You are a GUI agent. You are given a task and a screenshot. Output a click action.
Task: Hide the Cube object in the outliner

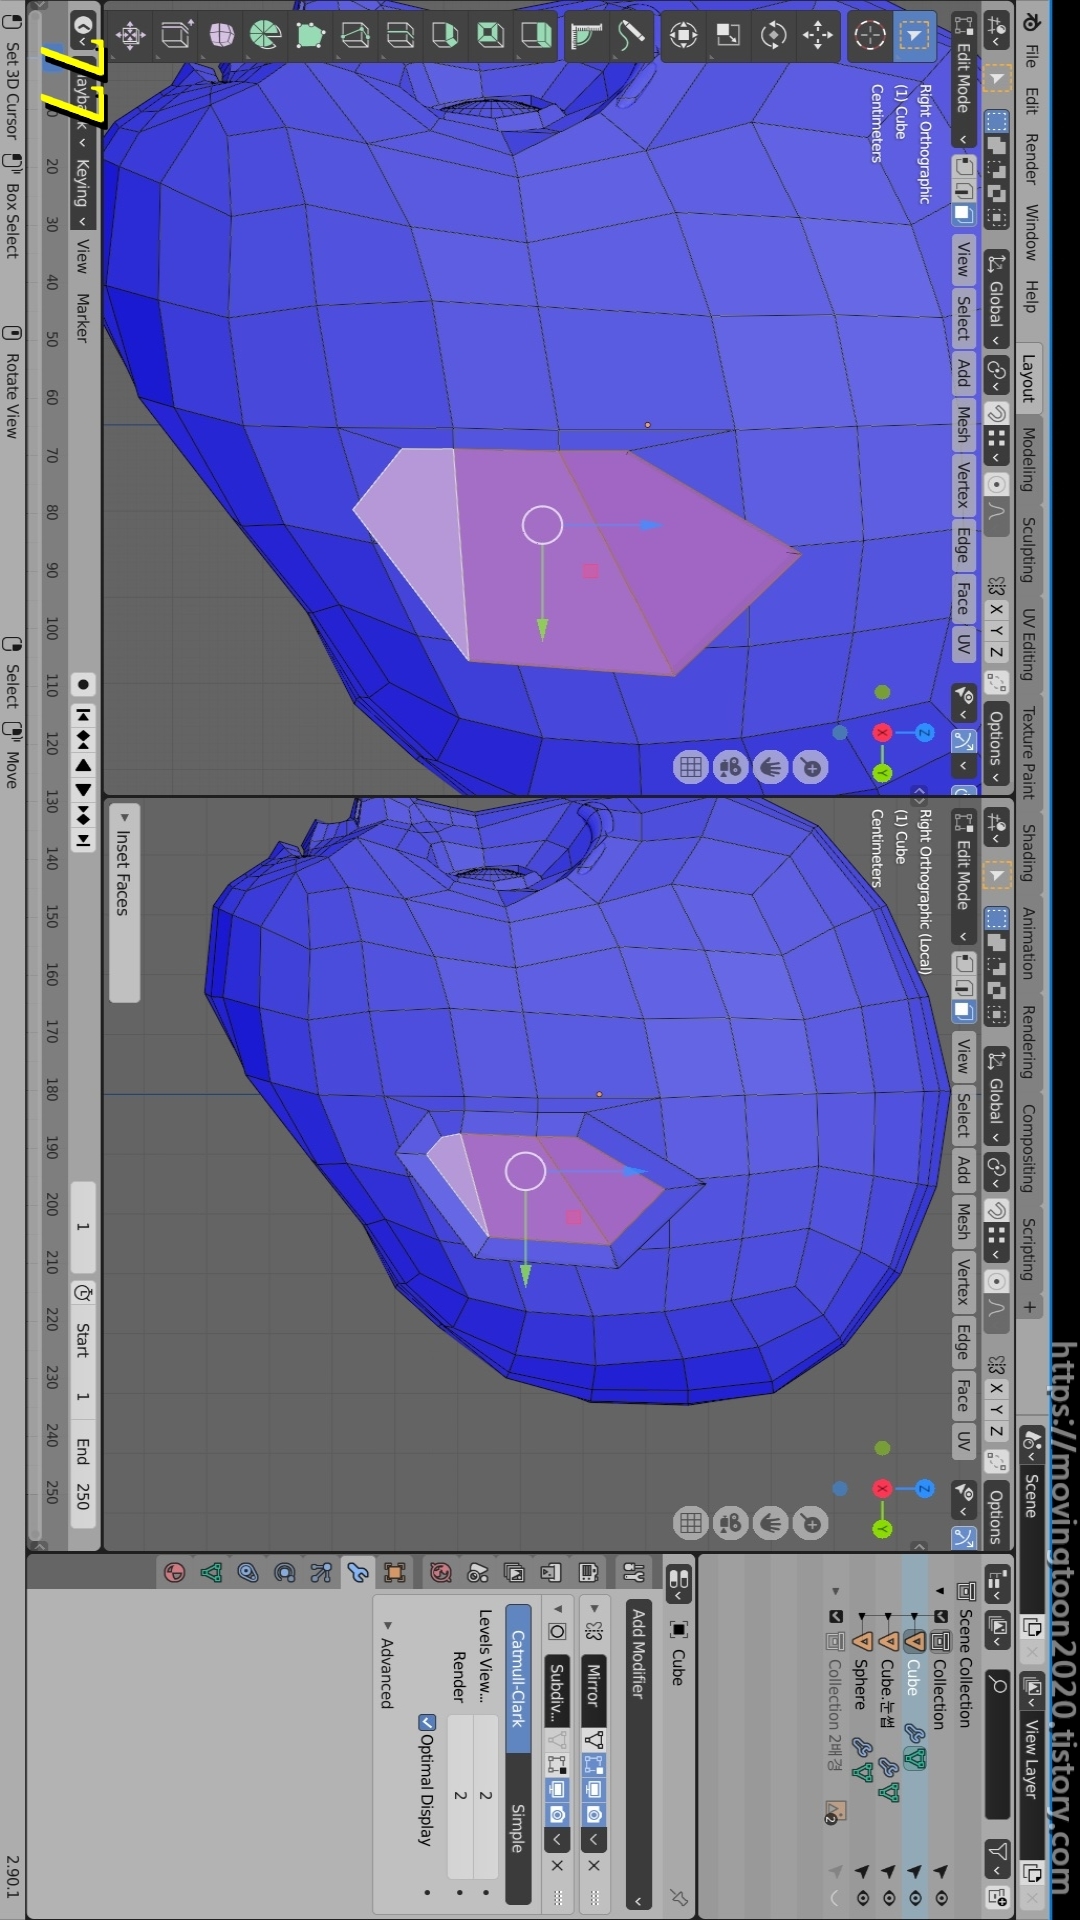tap(914, 1897)
